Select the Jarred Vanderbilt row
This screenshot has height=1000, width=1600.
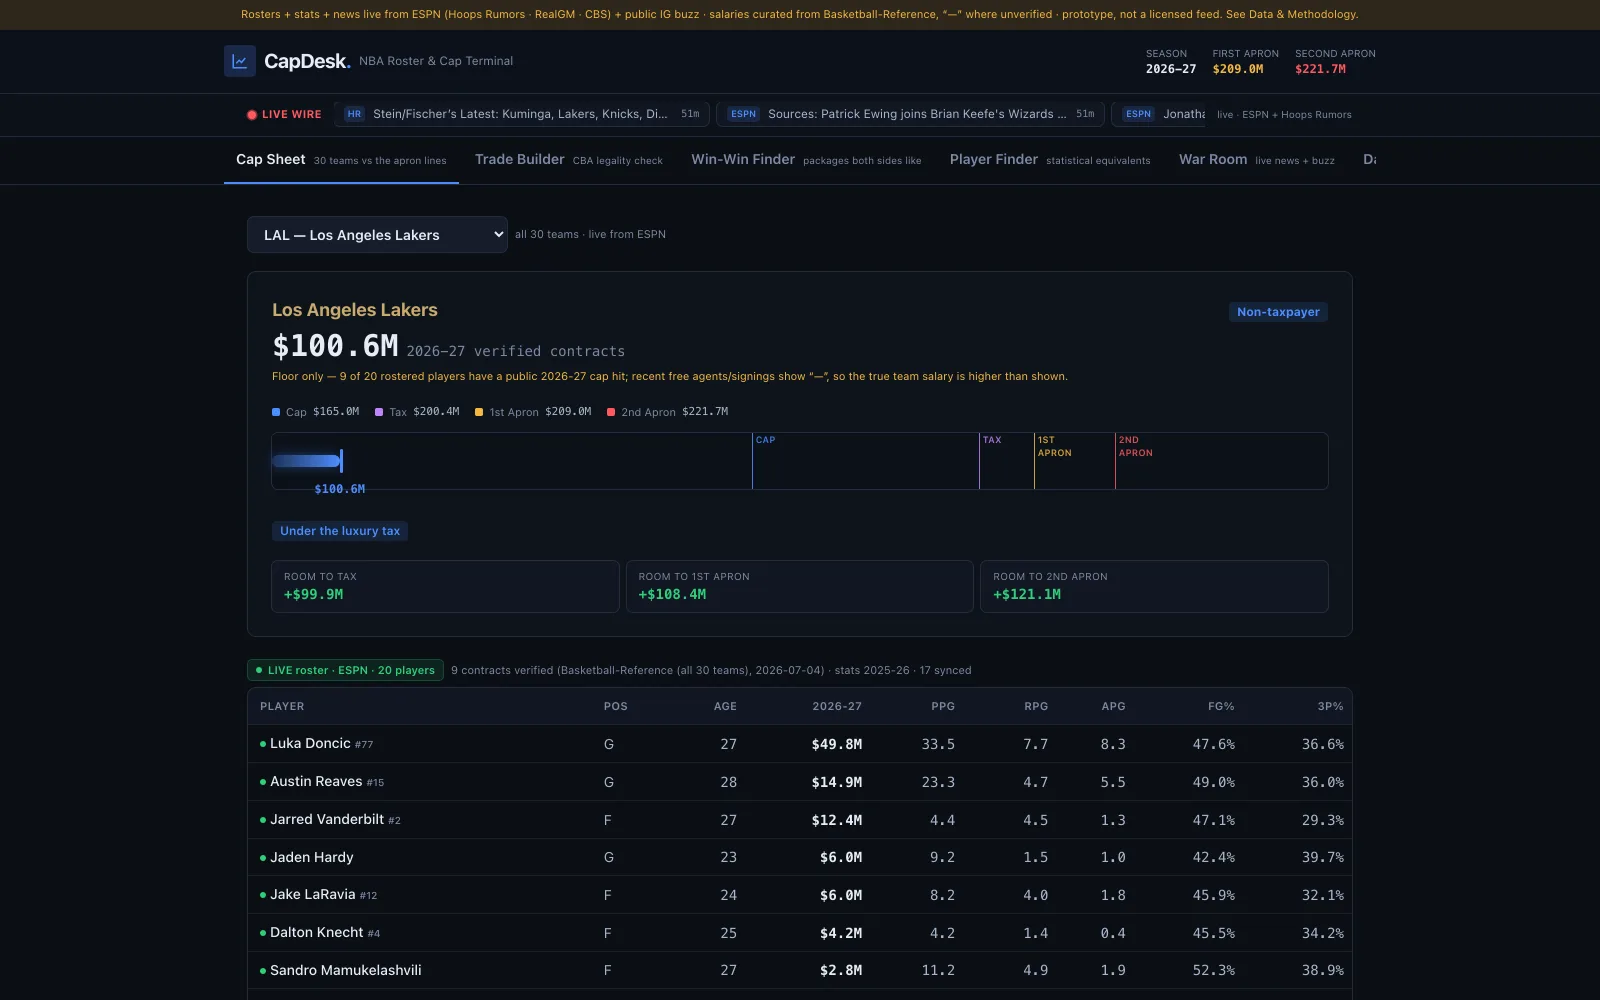click(x=800, y=820)
